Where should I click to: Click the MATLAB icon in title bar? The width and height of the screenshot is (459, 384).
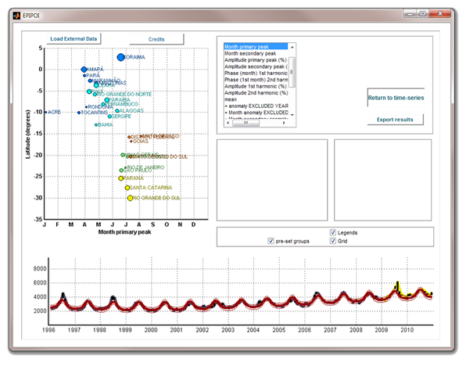click(x=16, y=15)
